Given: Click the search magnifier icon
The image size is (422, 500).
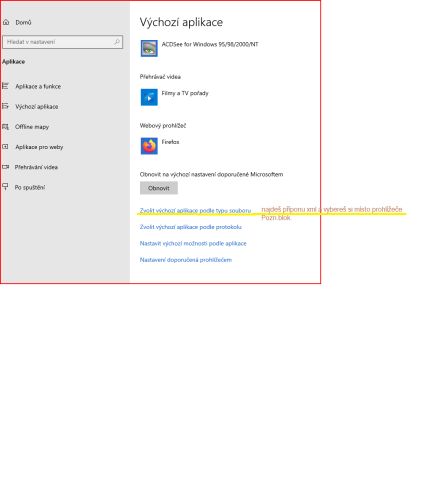Looking at the screenshot, I should [x=117, y=42].
